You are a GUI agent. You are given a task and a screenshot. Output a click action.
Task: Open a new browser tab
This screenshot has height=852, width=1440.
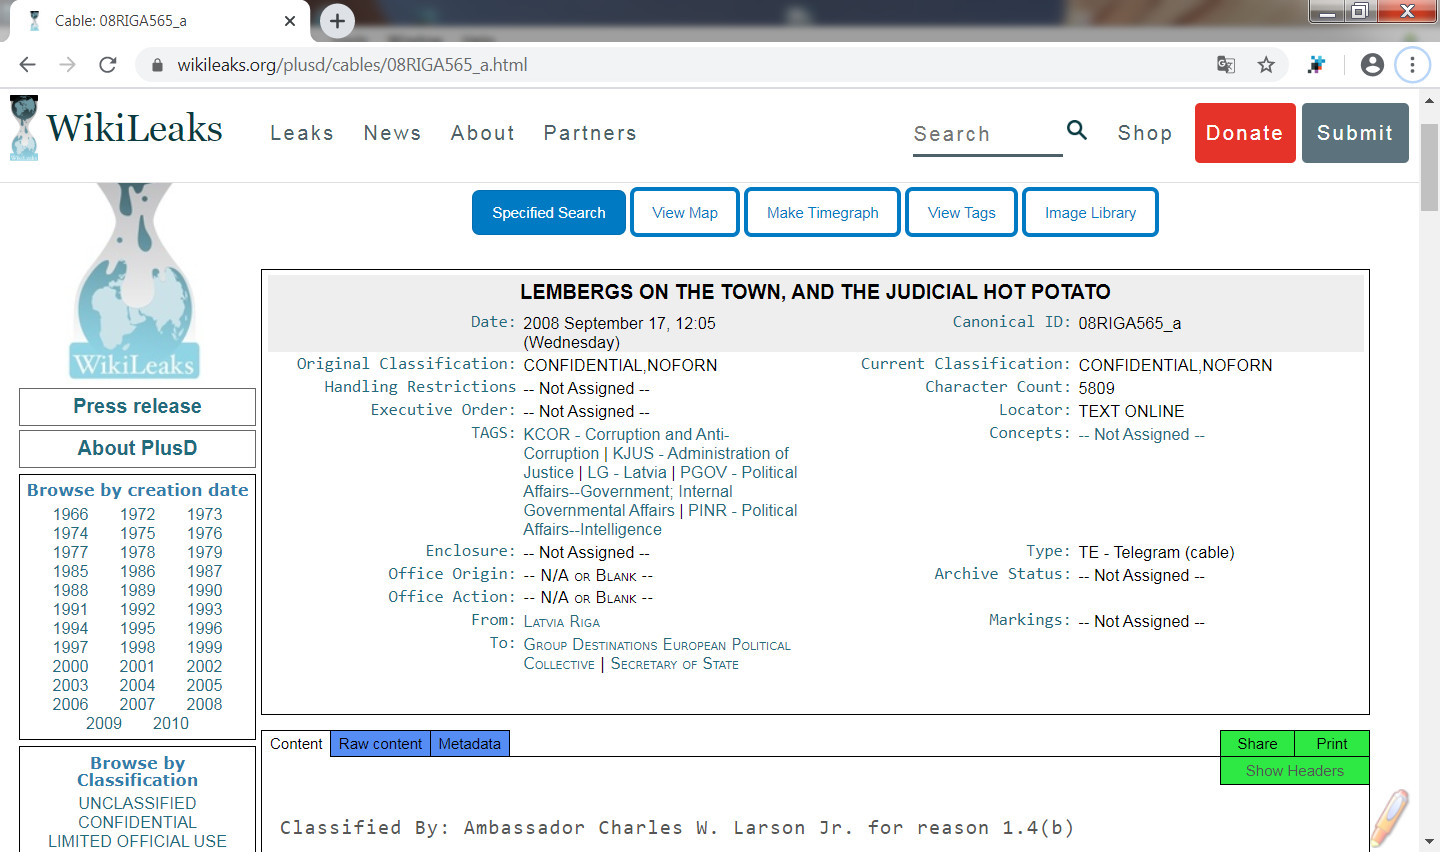[x=337, y=20]
